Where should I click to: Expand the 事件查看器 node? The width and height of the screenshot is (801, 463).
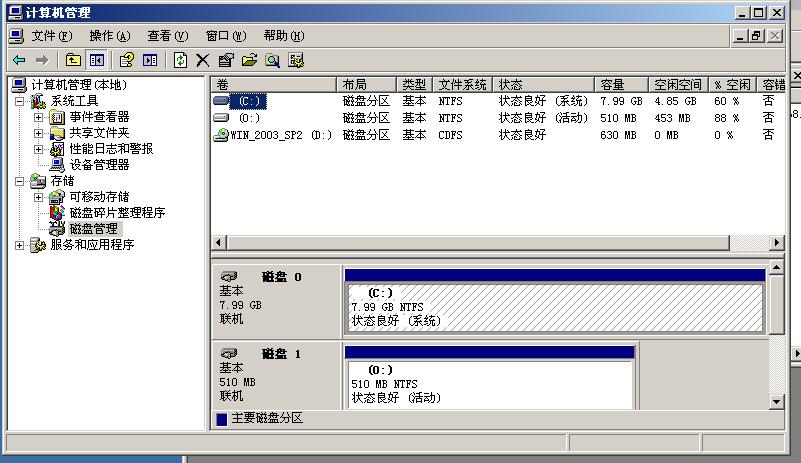(38, 117)
